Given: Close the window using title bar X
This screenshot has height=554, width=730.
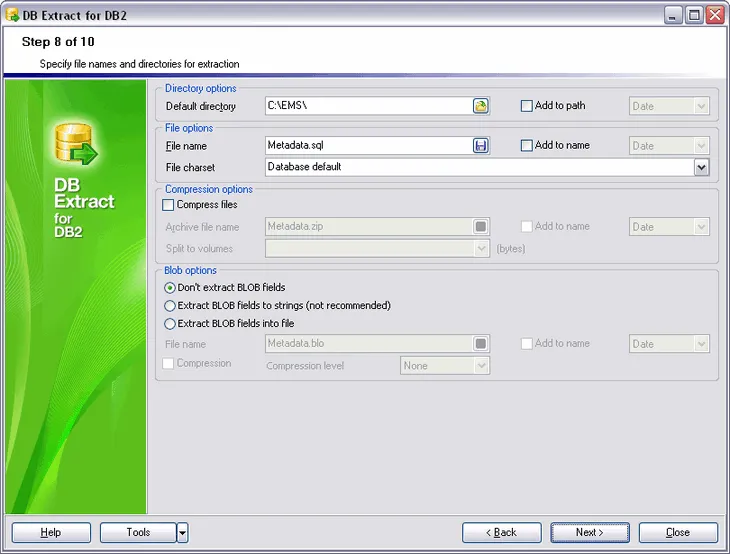Looking at the screenshot, I should coord(715,15).
